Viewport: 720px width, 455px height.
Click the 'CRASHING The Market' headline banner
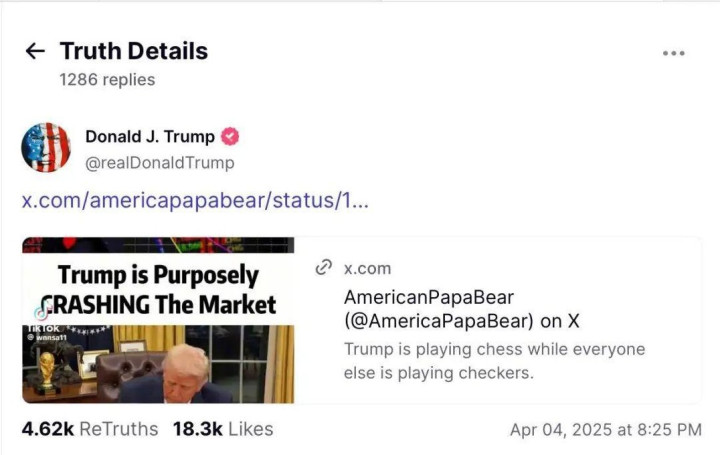(160, 303)
